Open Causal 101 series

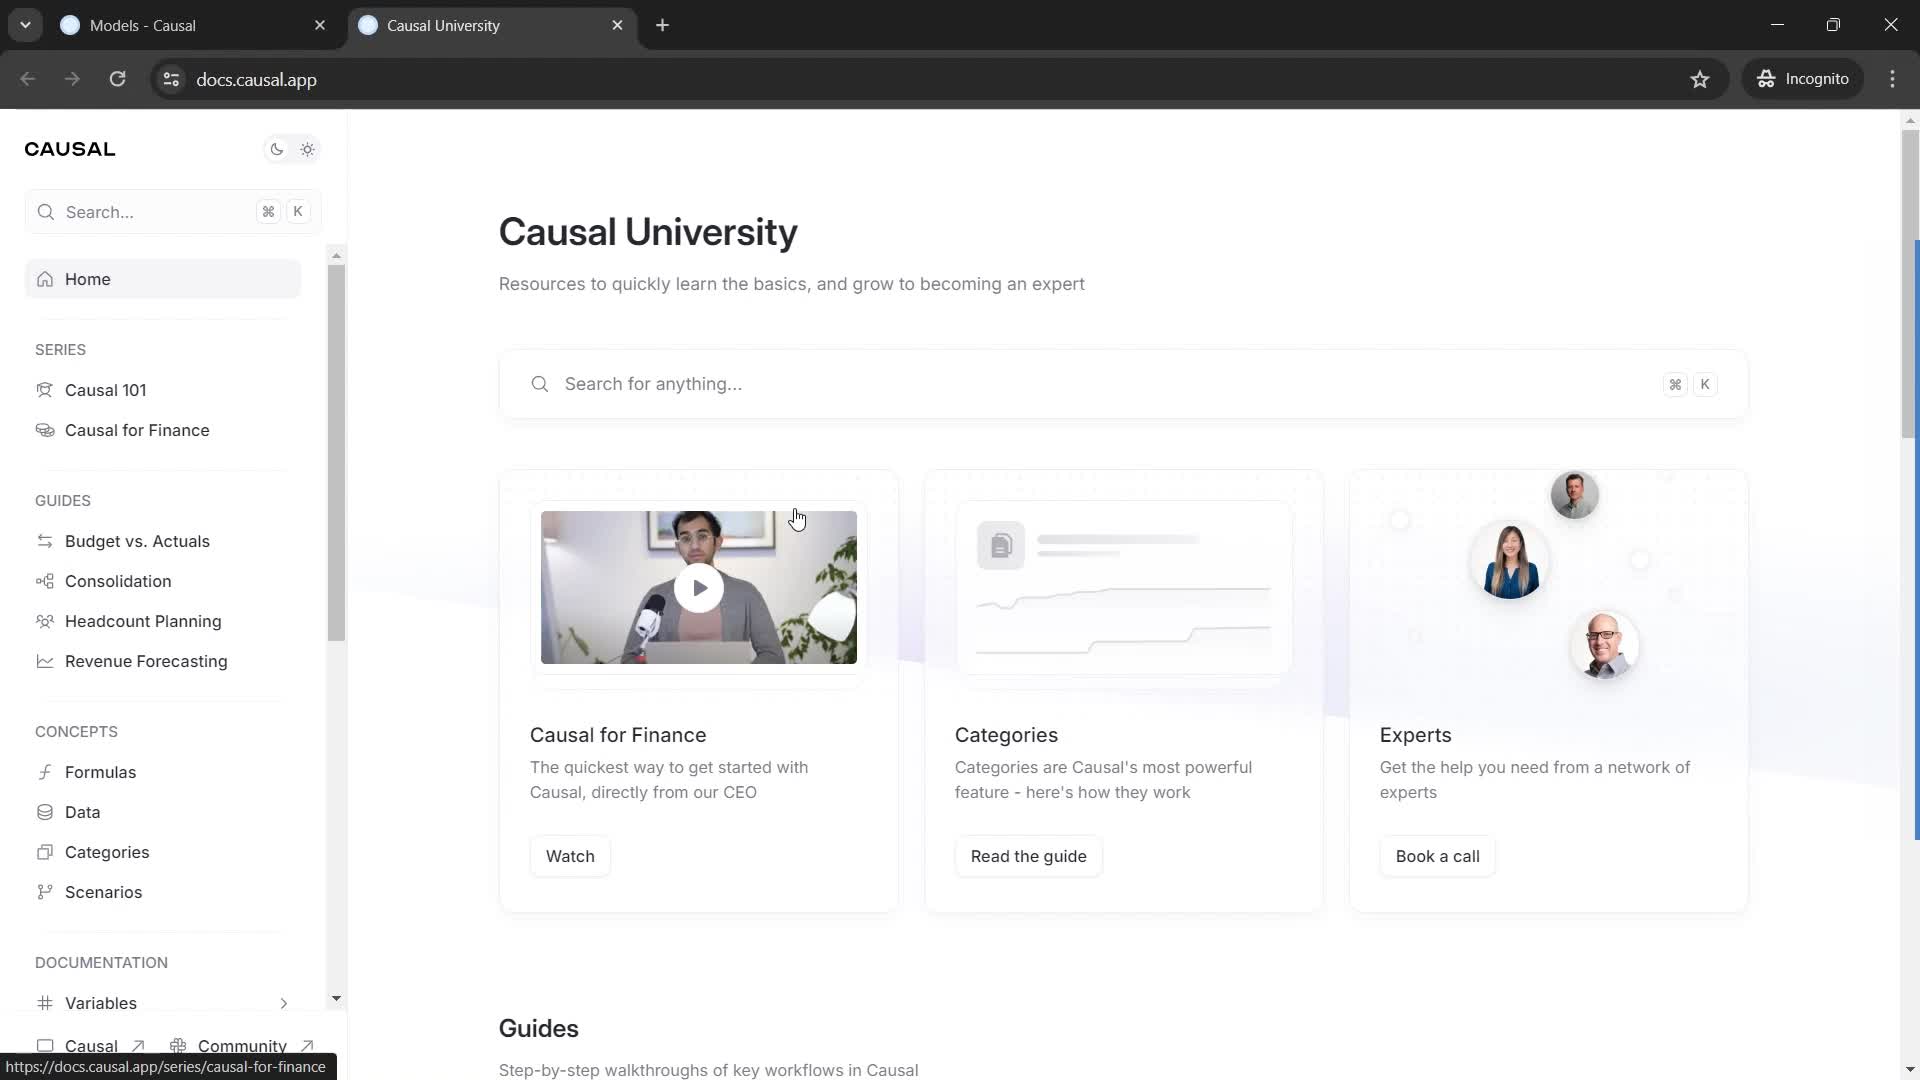click(105, 390)
